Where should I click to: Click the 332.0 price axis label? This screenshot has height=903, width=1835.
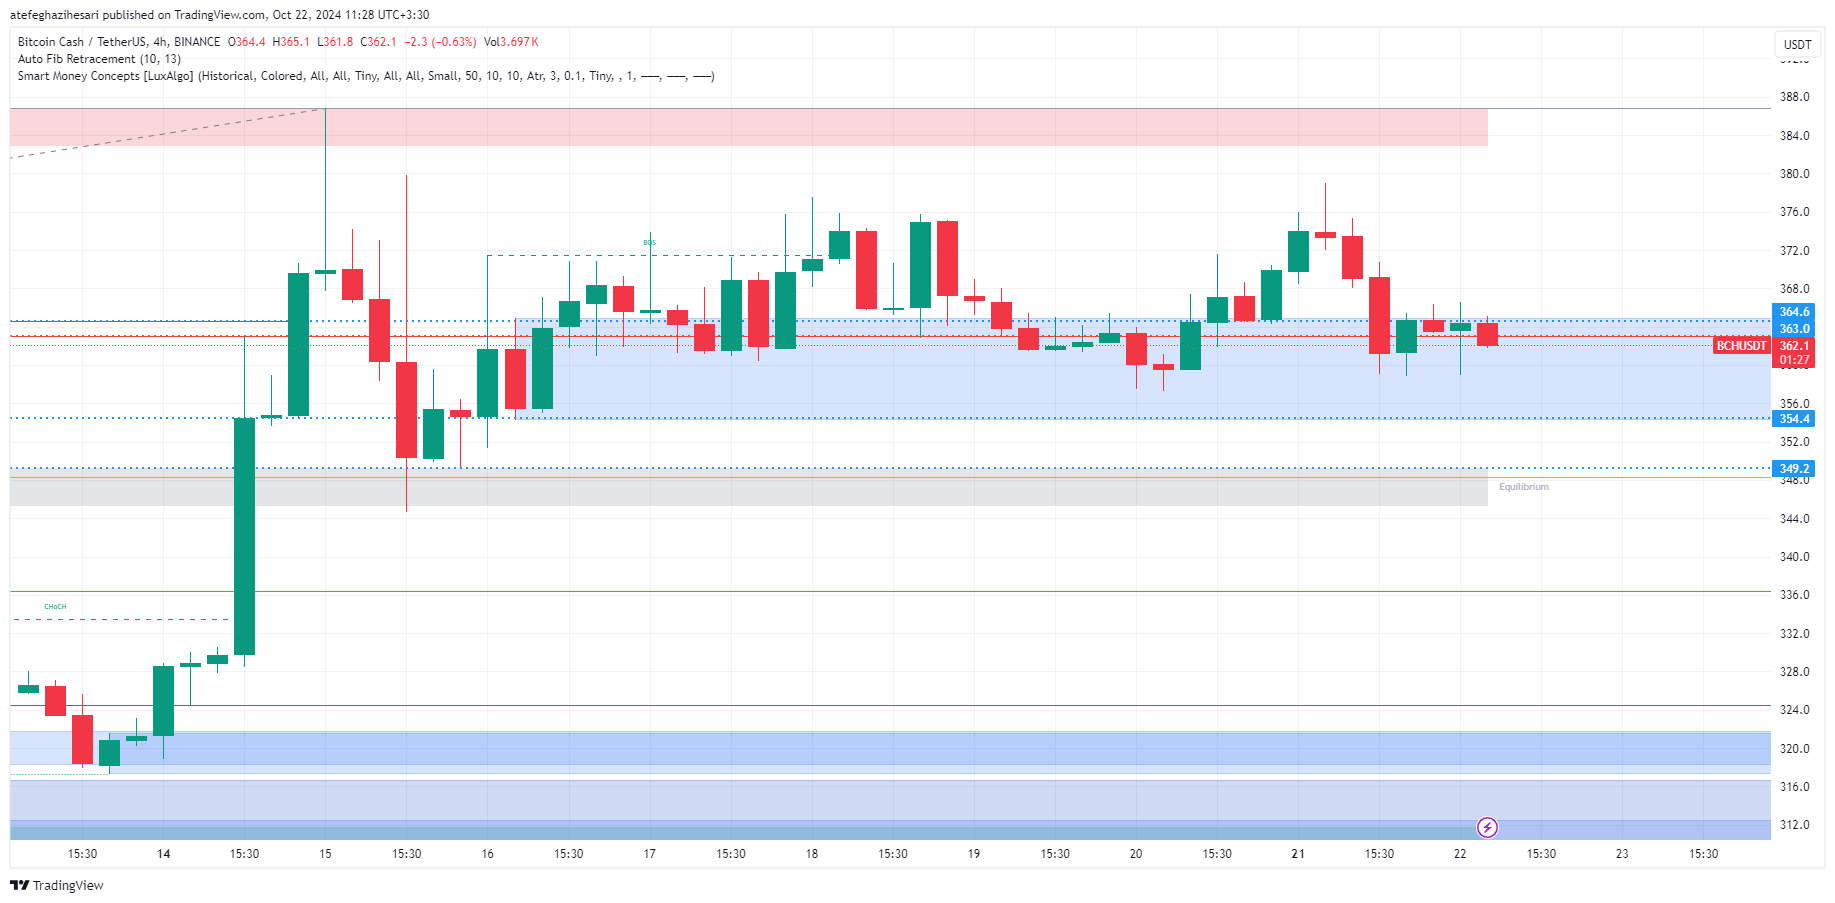tap(1794, 634)
